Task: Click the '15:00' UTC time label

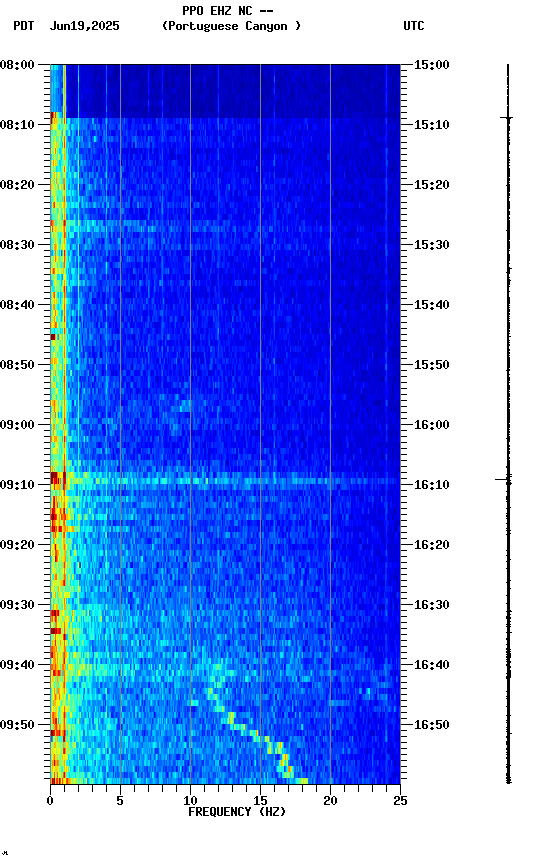Action: [431, 65]
